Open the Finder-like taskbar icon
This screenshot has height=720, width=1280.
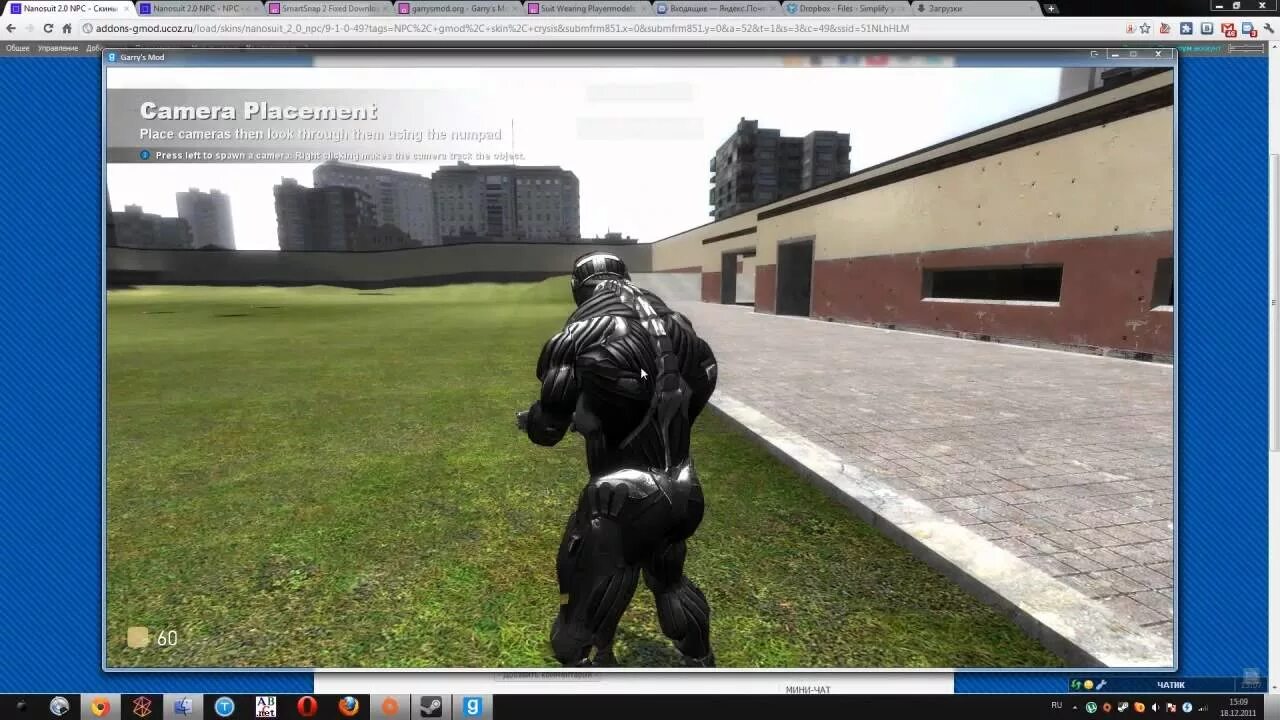pos(183,707)
